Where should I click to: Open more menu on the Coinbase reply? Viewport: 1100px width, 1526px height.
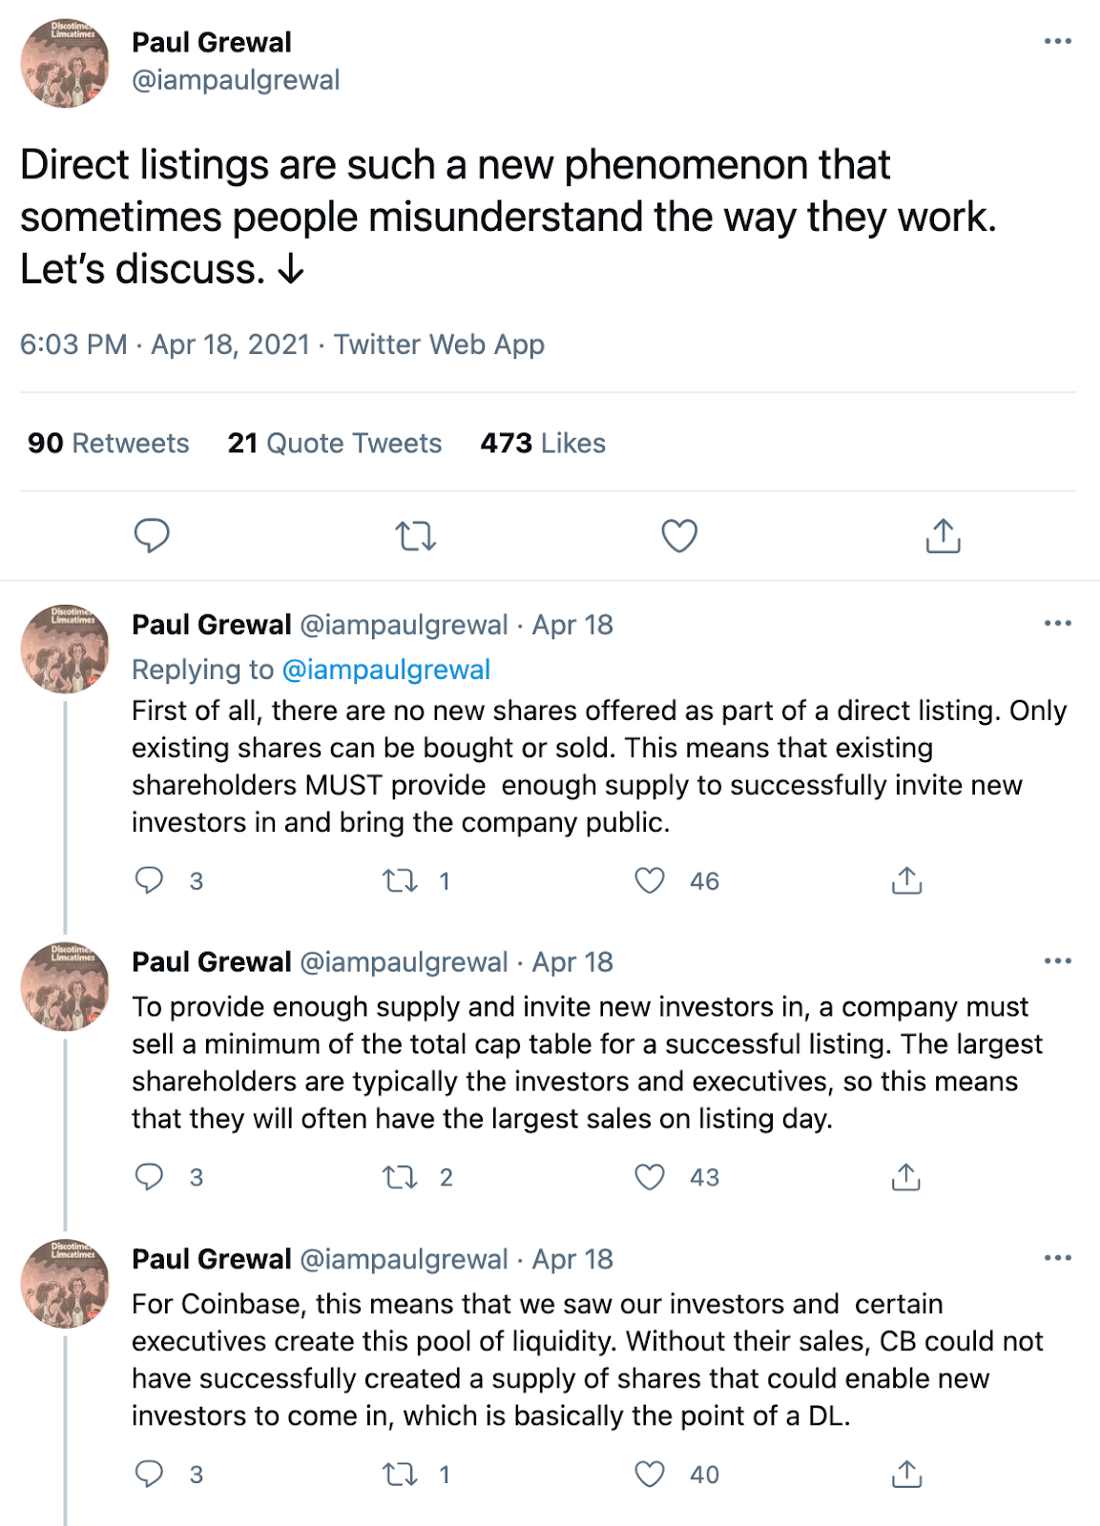coord(1058,1257)
